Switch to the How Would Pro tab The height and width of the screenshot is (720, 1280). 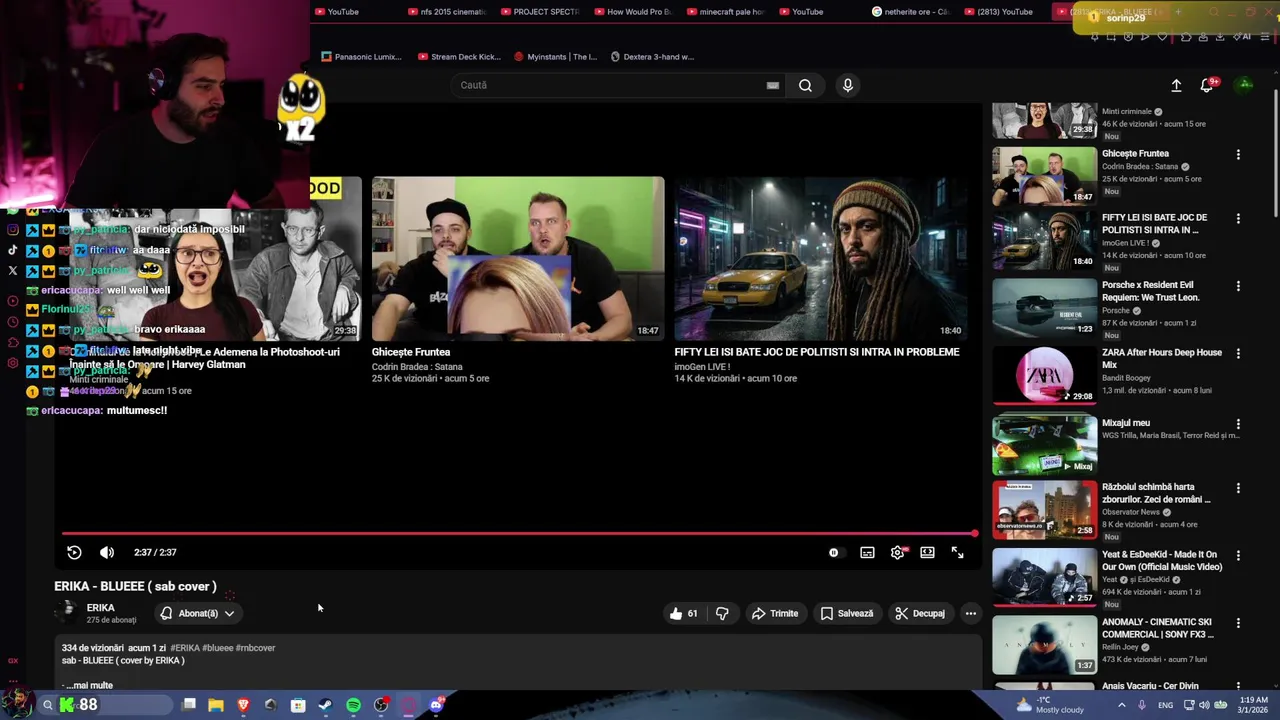point(632,12)
